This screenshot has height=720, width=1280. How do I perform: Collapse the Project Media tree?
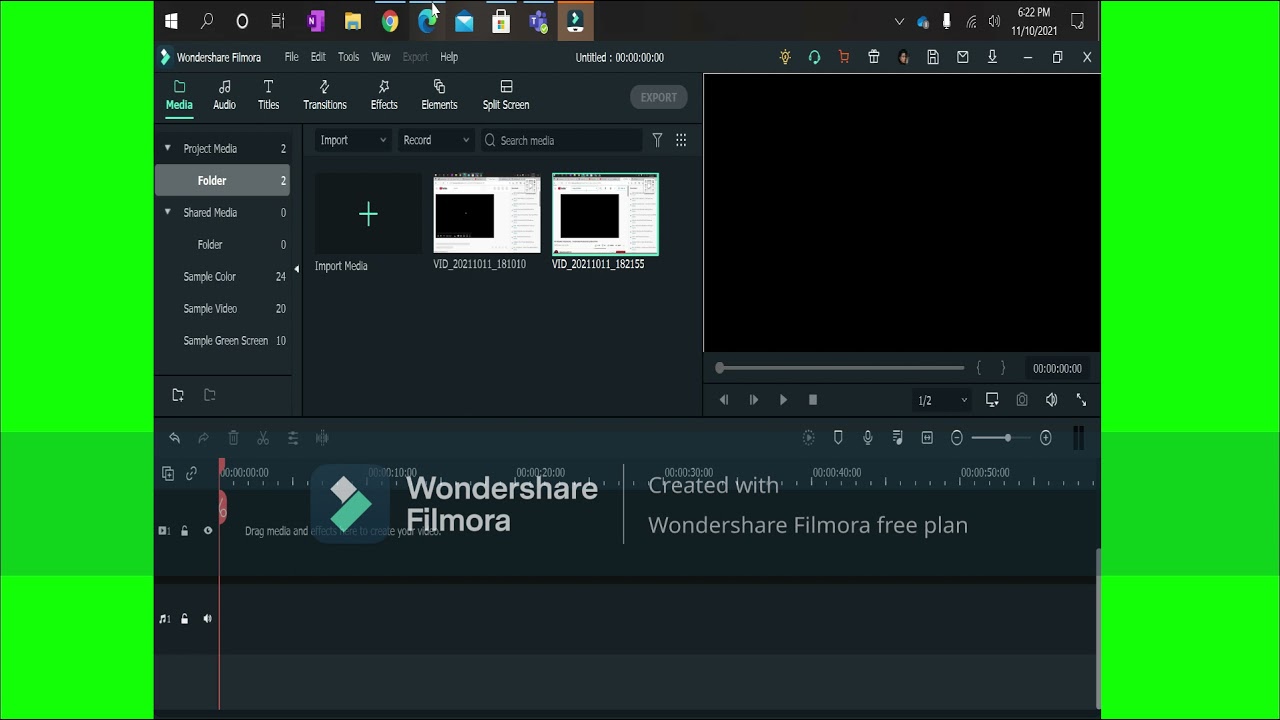pyautogui.click(x=167, y=148)
